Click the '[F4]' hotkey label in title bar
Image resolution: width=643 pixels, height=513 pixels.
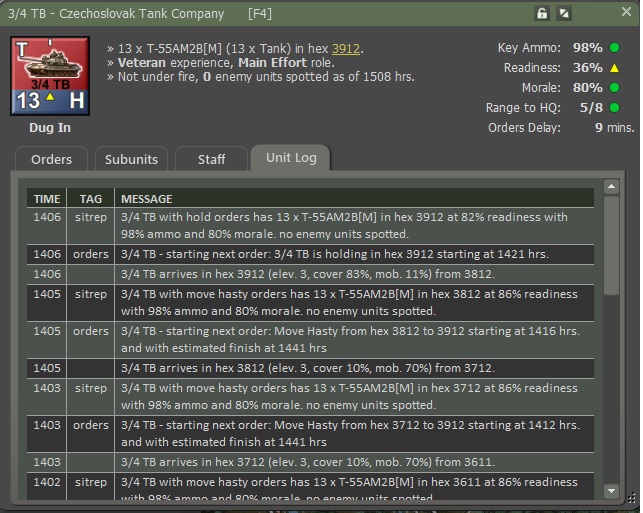coord(260,14)
